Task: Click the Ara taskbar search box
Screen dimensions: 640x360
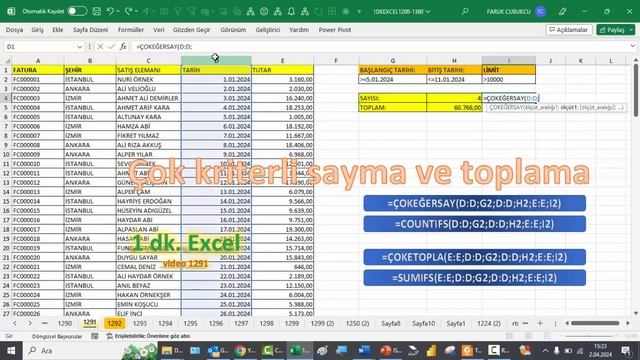Action: pos(73,351)
